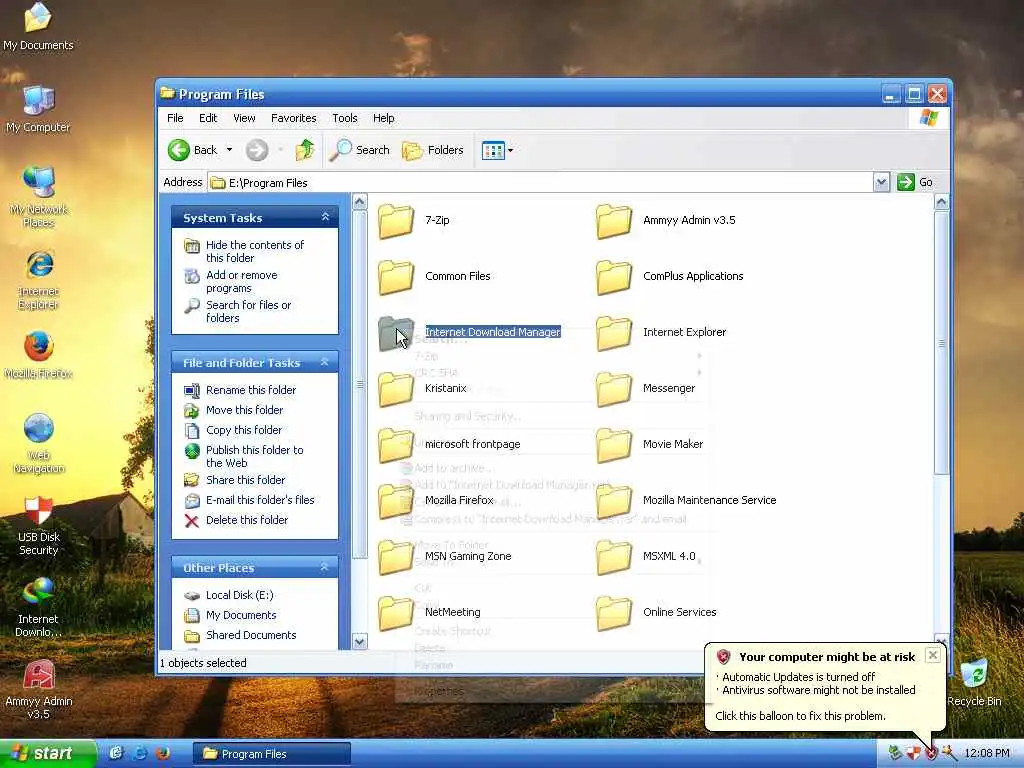
Task: Collapse the System Tasks panel
Action: click(x=325, y=217)
